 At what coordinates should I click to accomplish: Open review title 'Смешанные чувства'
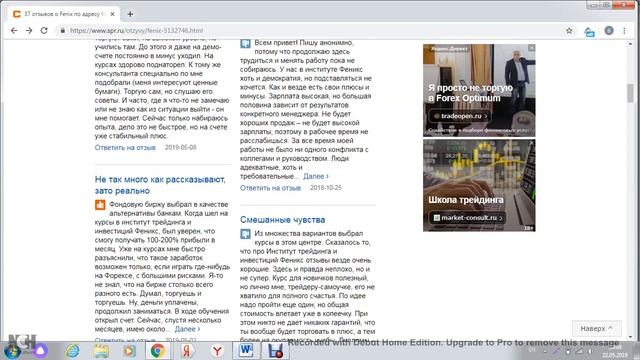(282, 220)
